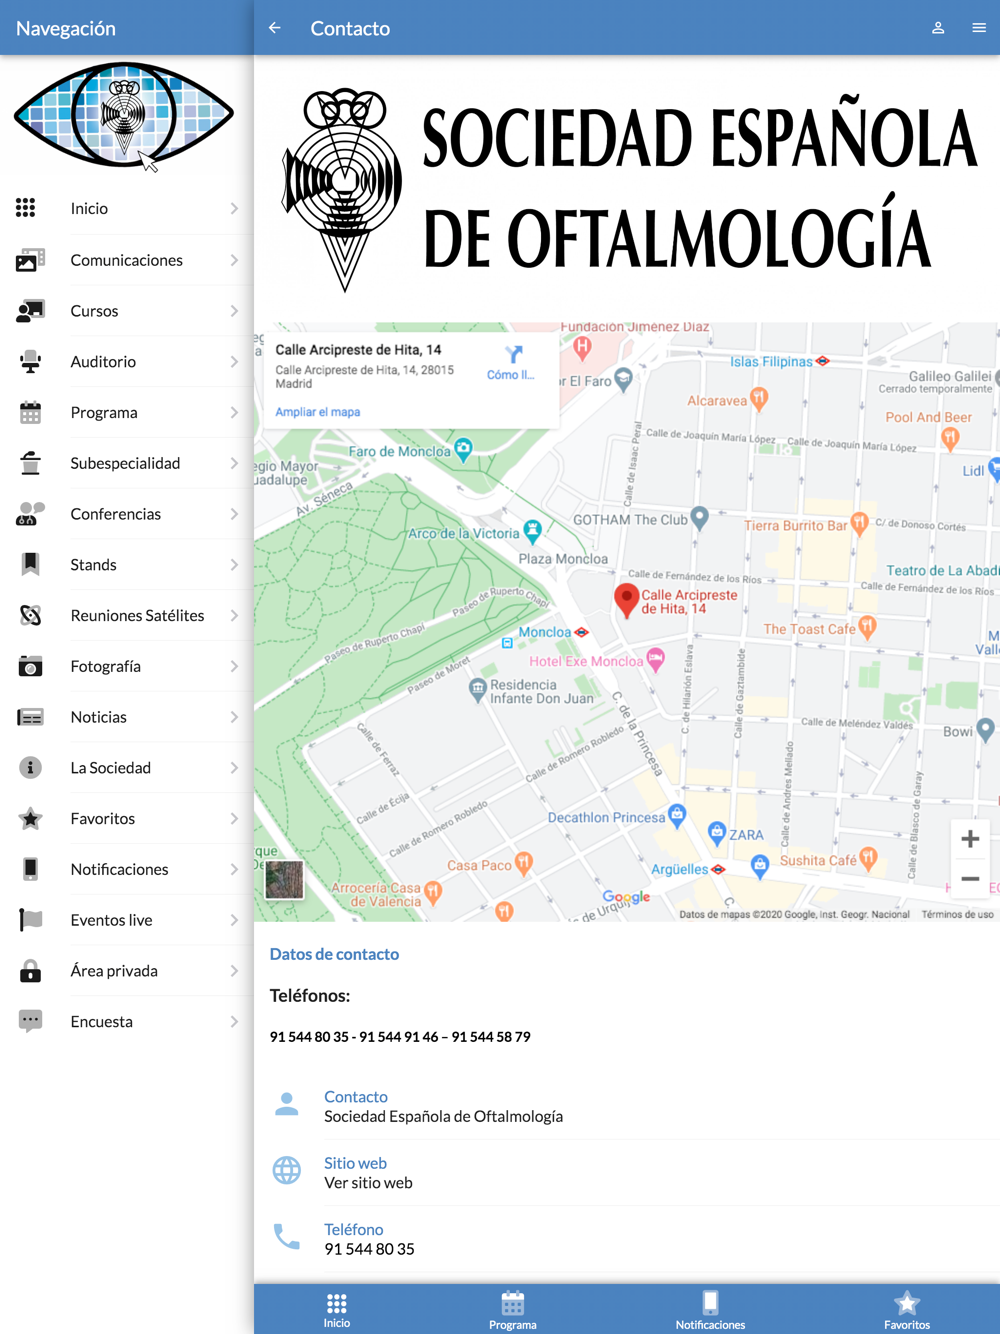This screenshot has width=1000, height=1334.
Task: Call the Teléfono 91 544 80 35 entry
Action: point(627,1239)
